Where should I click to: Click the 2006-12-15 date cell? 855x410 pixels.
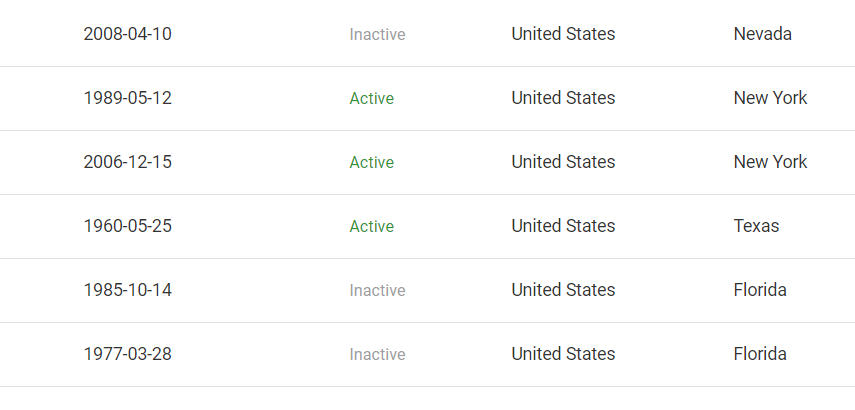pyautogui.click(x=127, y=162)
